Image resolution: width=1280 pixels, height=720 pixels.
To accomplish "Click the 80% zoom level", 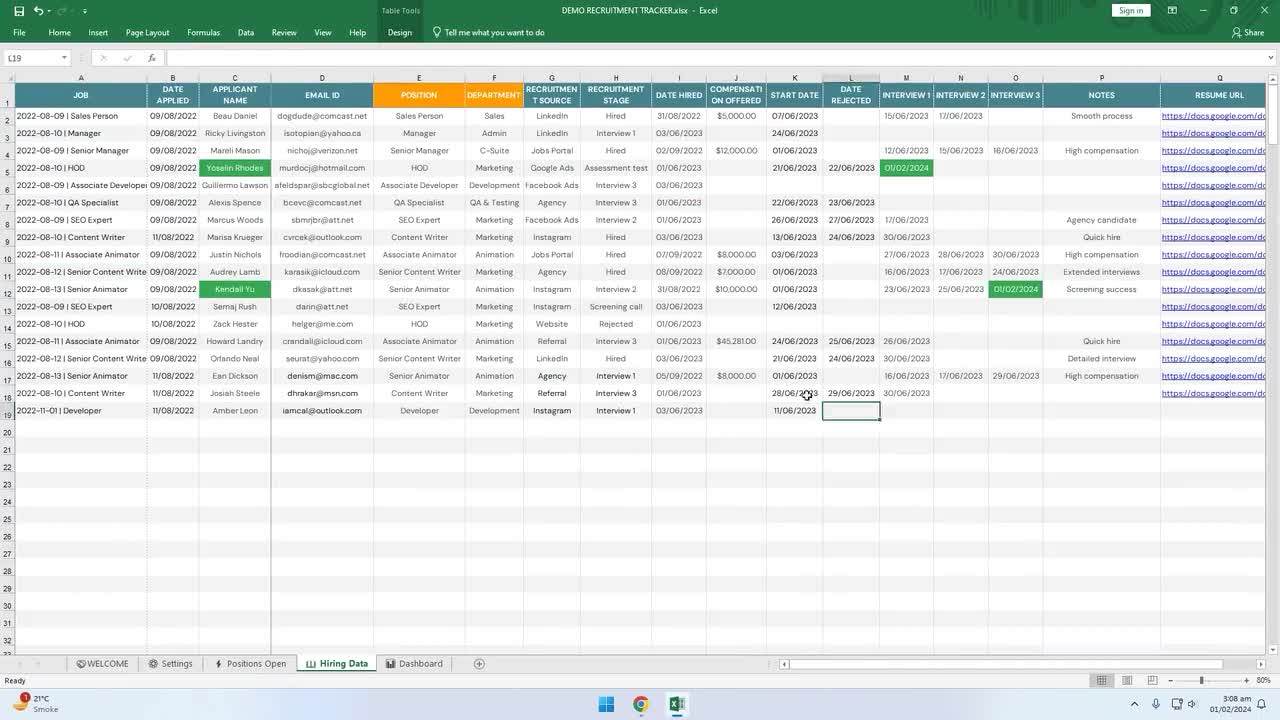I will pyautogui.click(x=1264, y=681).
